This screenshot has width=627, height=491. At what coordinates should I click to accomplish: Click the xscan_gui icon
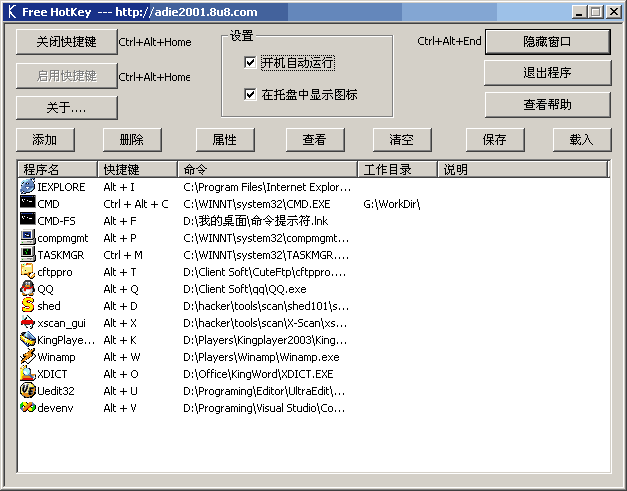pyautogui.click(x=28, y=322)
